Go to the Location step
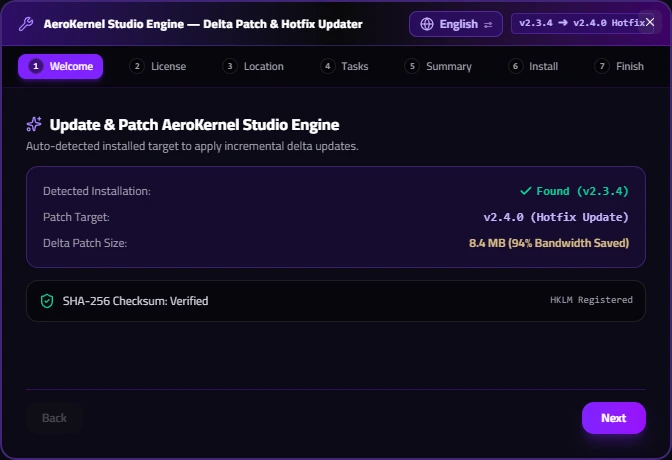 tap(253, 66)
